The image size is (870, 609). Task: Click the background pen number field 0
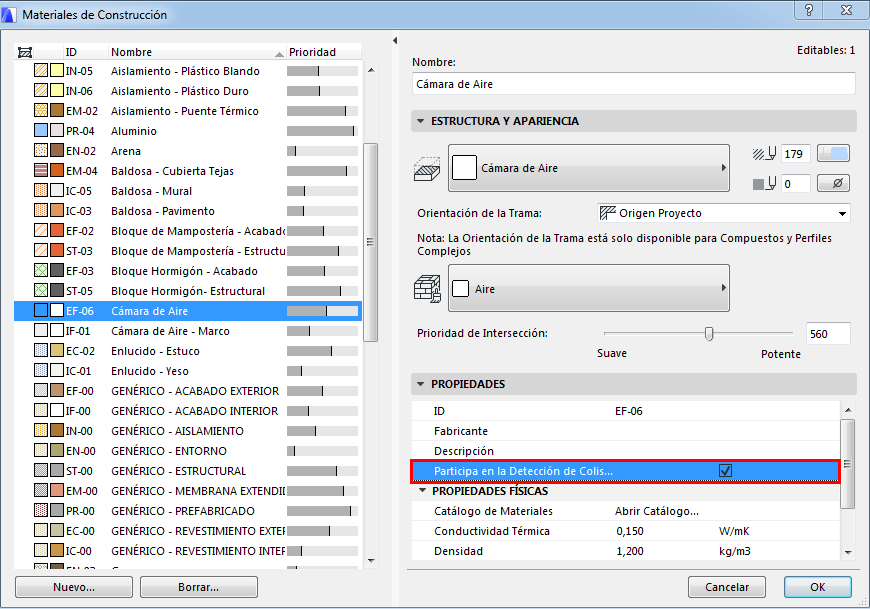tap(796, 184)
